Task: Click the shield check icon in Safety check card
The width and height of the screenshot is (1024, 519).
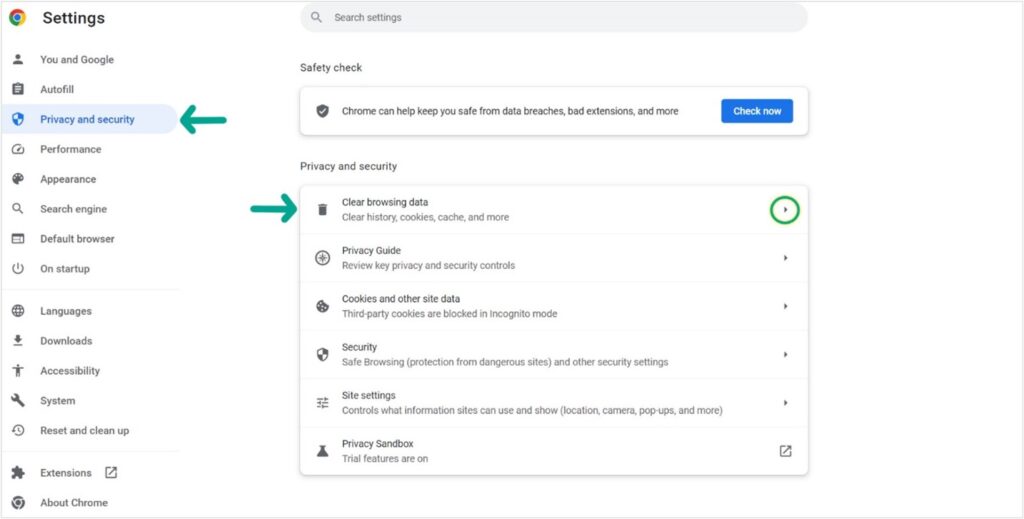Action: coord(323,111)
